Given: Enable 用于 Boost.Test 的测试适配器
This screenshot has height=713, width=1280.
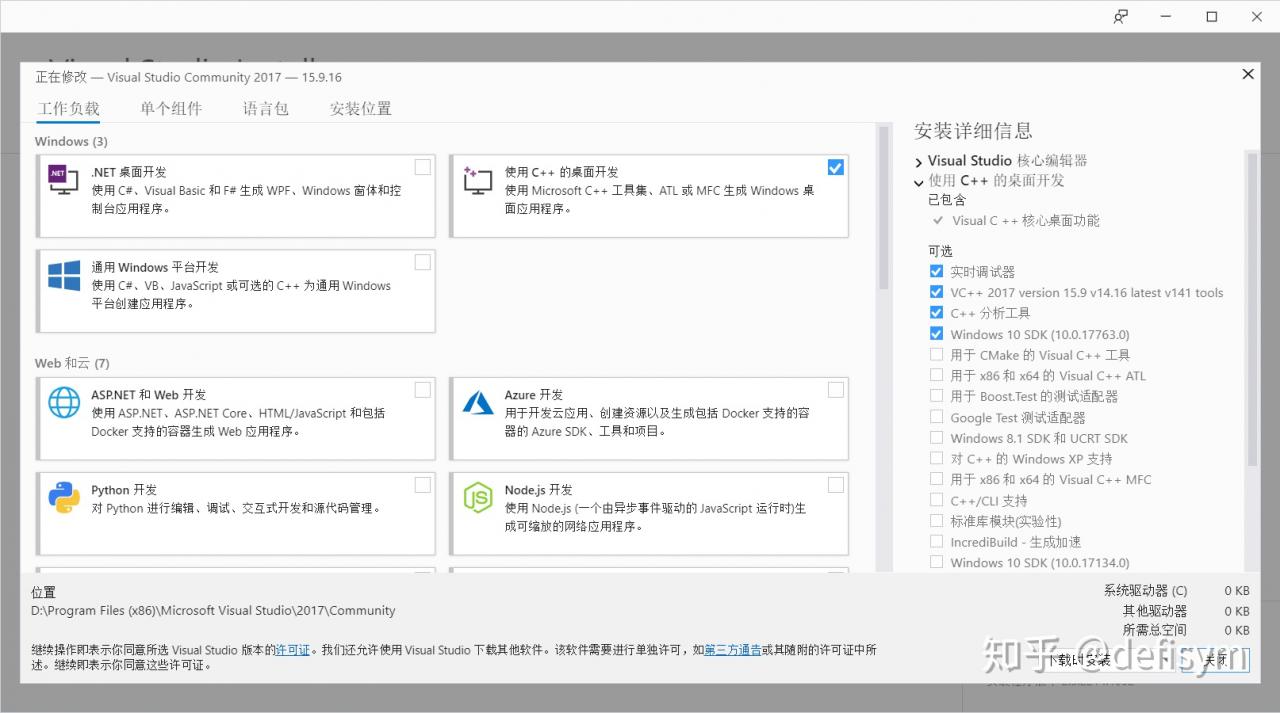Looking at the screenshot, I should pos(936,396).
